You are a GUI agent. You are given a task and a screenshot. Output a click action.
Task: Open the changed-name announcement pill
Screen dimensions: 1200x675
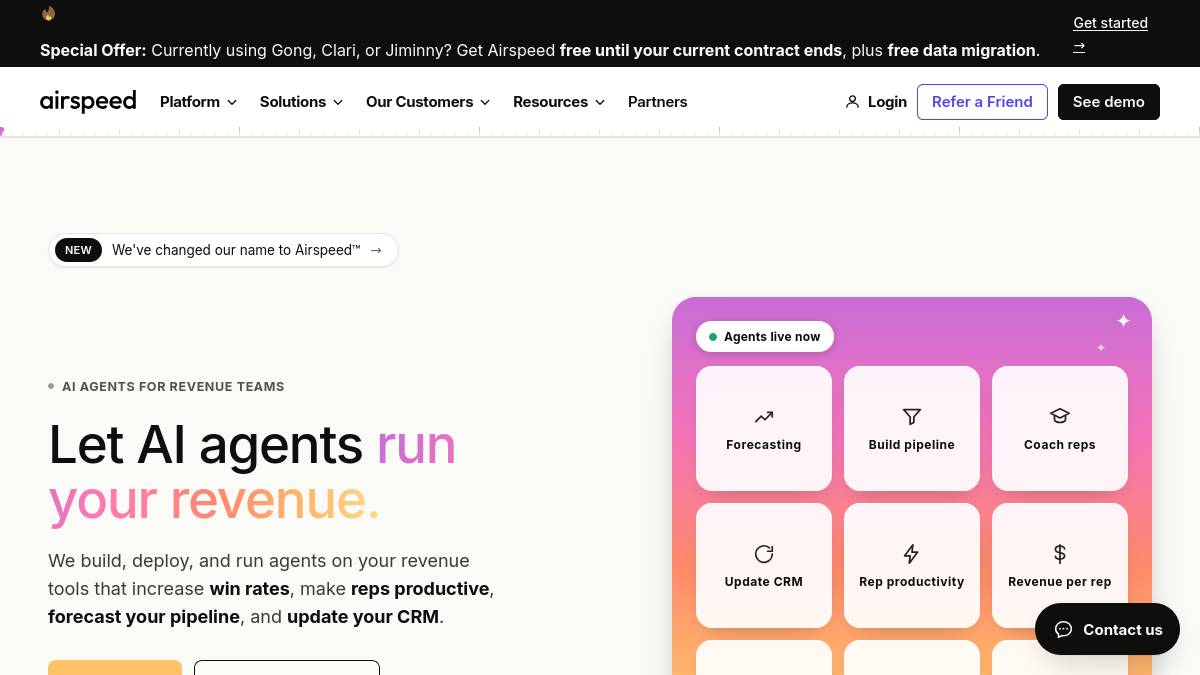(223, 250)
